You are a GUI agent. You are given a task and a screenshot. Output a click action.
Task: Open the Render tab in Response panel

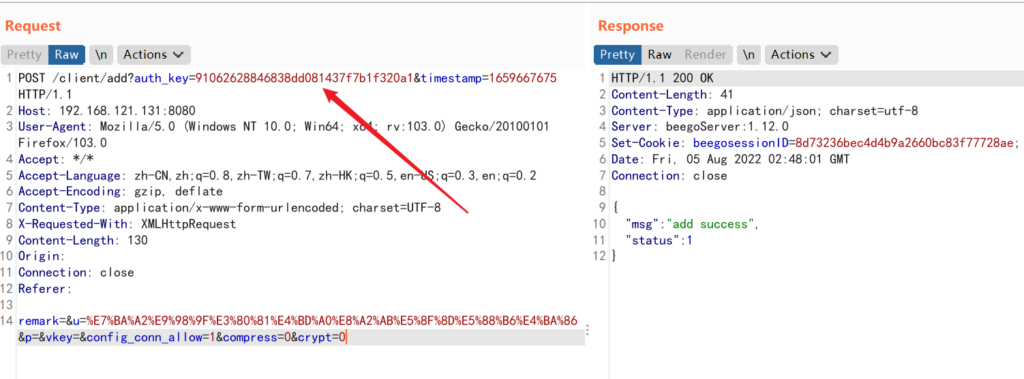click(x=705, y=54)
